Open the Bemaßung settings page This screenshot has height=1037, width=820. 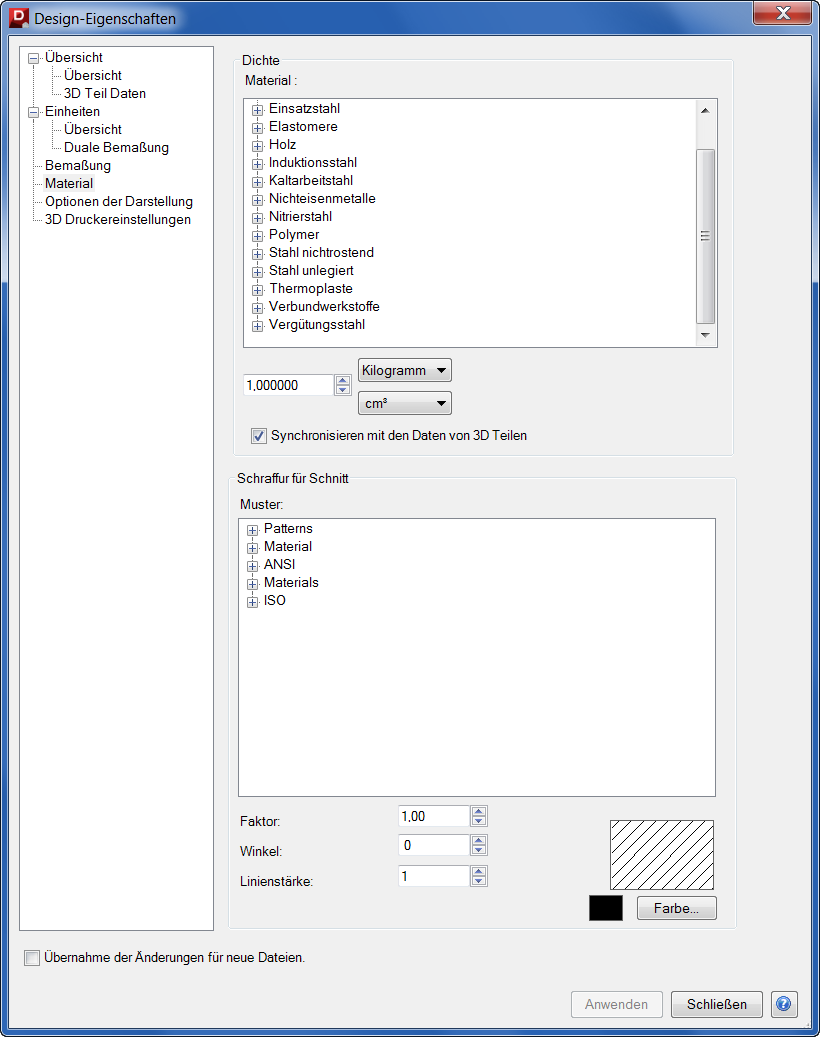[x=78, y=165]
